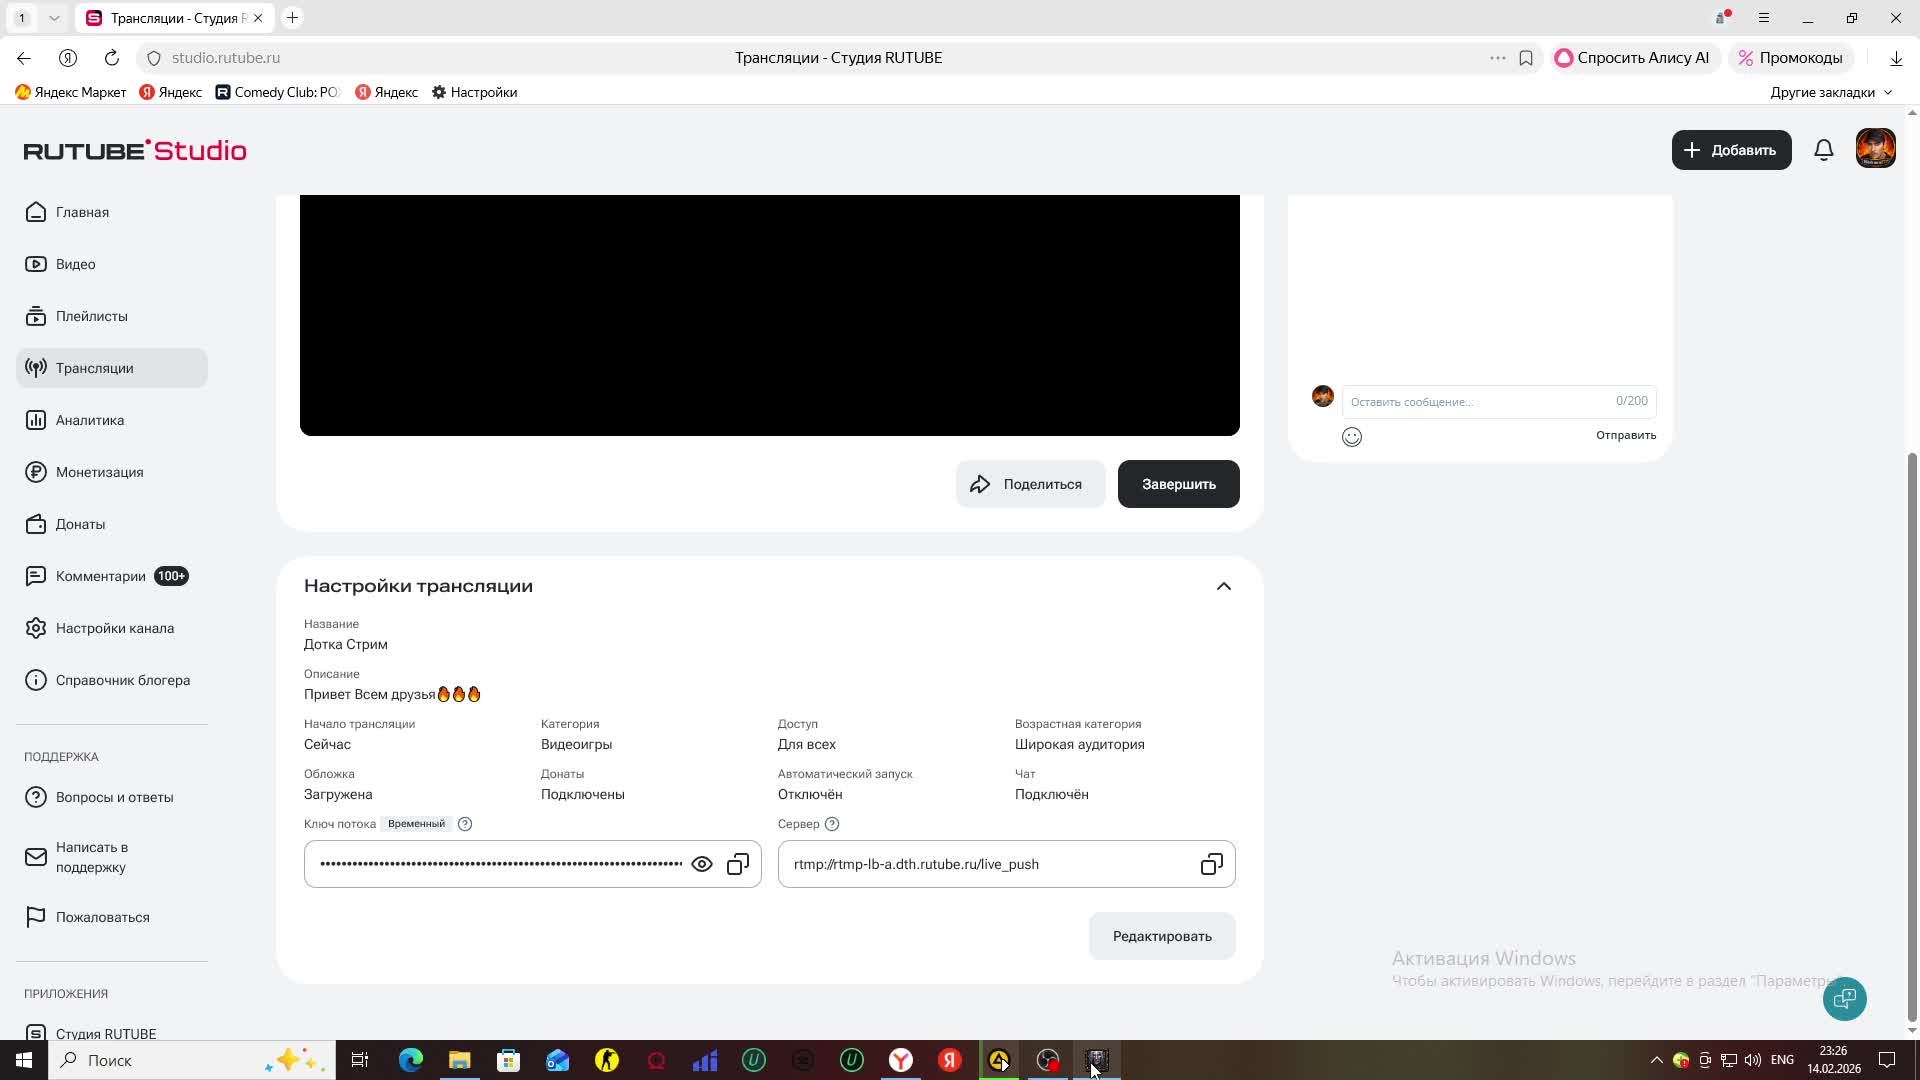Screen dimensions: 1920x1080
Task: Open notifications bell
Action: pyautogui.click(x=1824, y=150)
